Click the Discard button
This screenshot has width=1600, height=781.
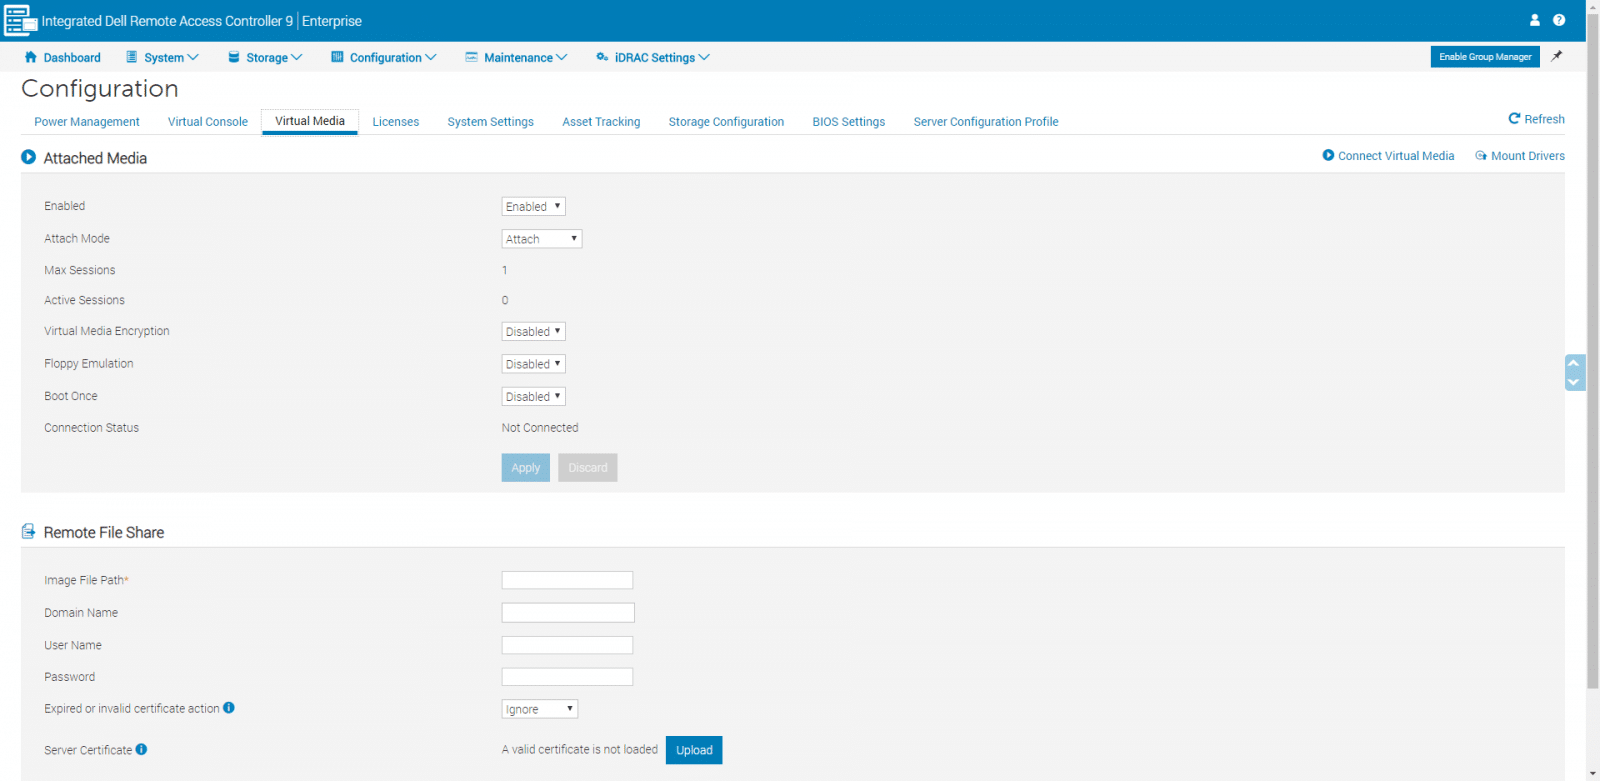coord(588,467)
